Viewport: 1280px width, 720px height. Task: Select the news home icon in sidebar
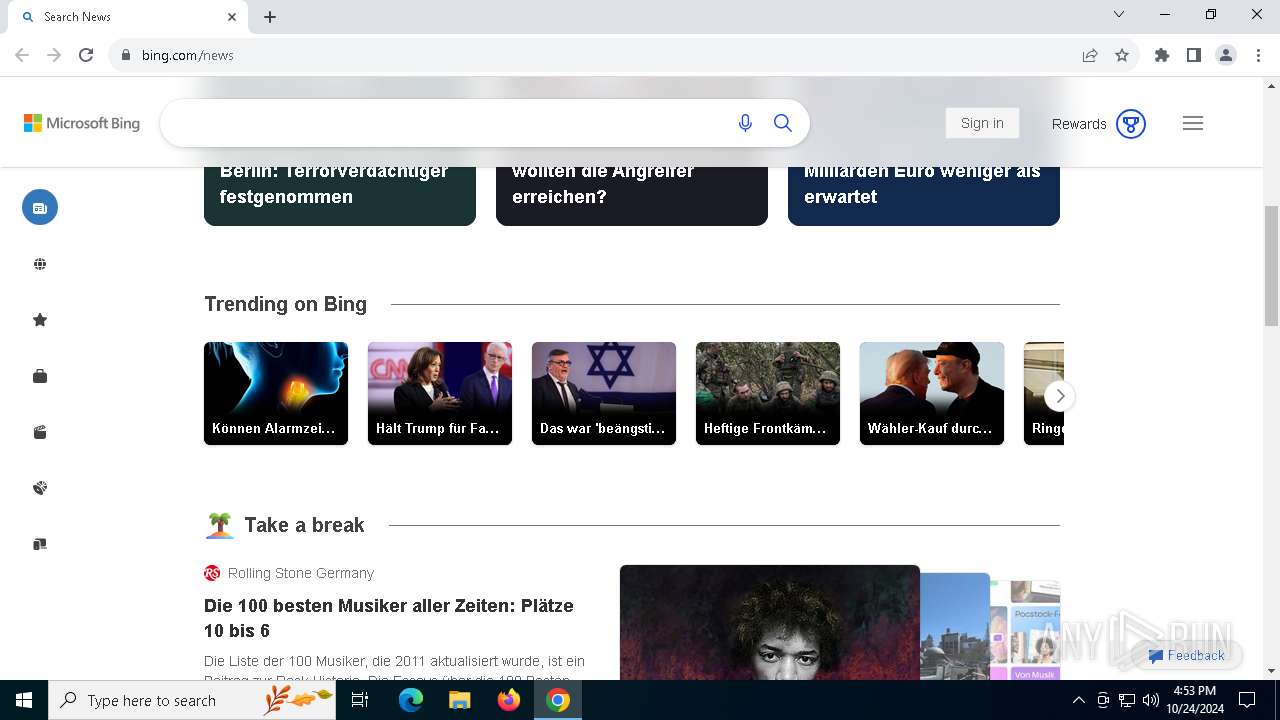click(x=40, y=207)
